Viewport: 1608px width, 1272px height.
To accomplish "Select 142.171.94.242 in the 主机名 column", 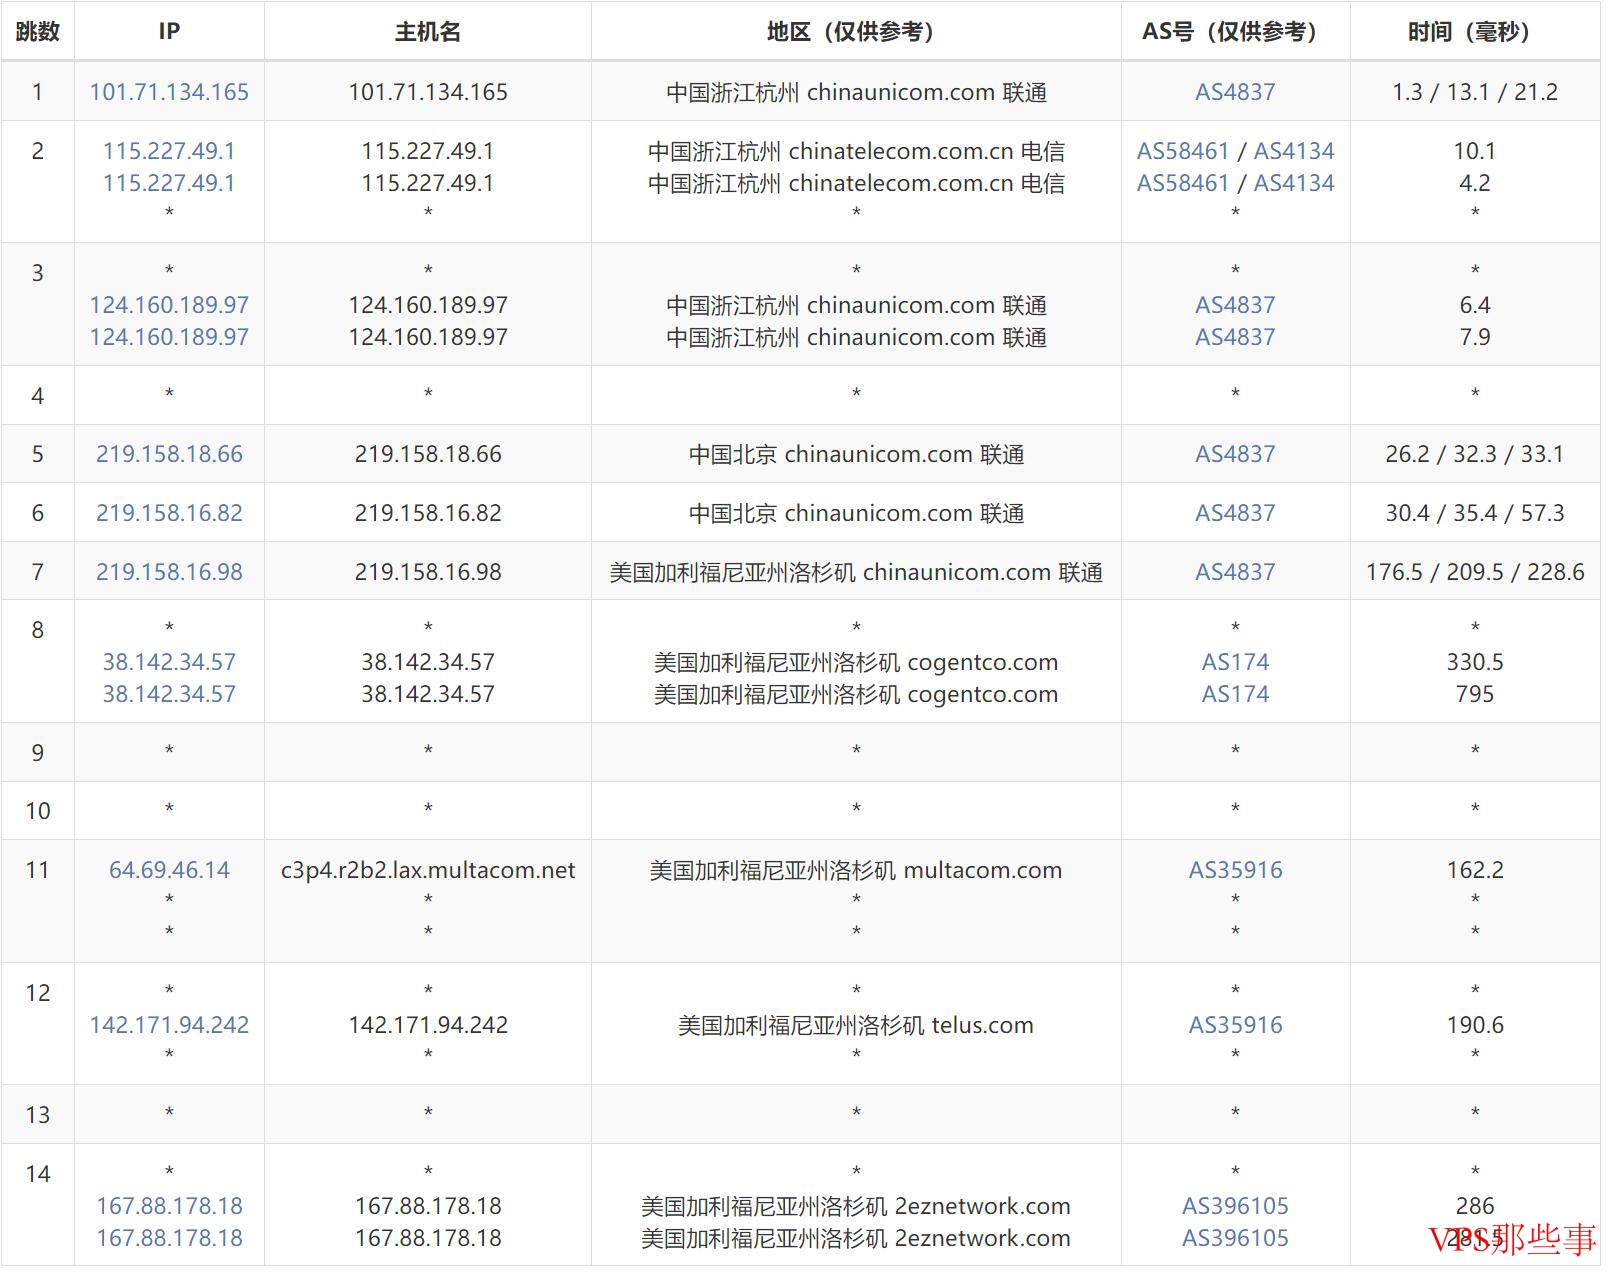I will (x=428, y=1025).
